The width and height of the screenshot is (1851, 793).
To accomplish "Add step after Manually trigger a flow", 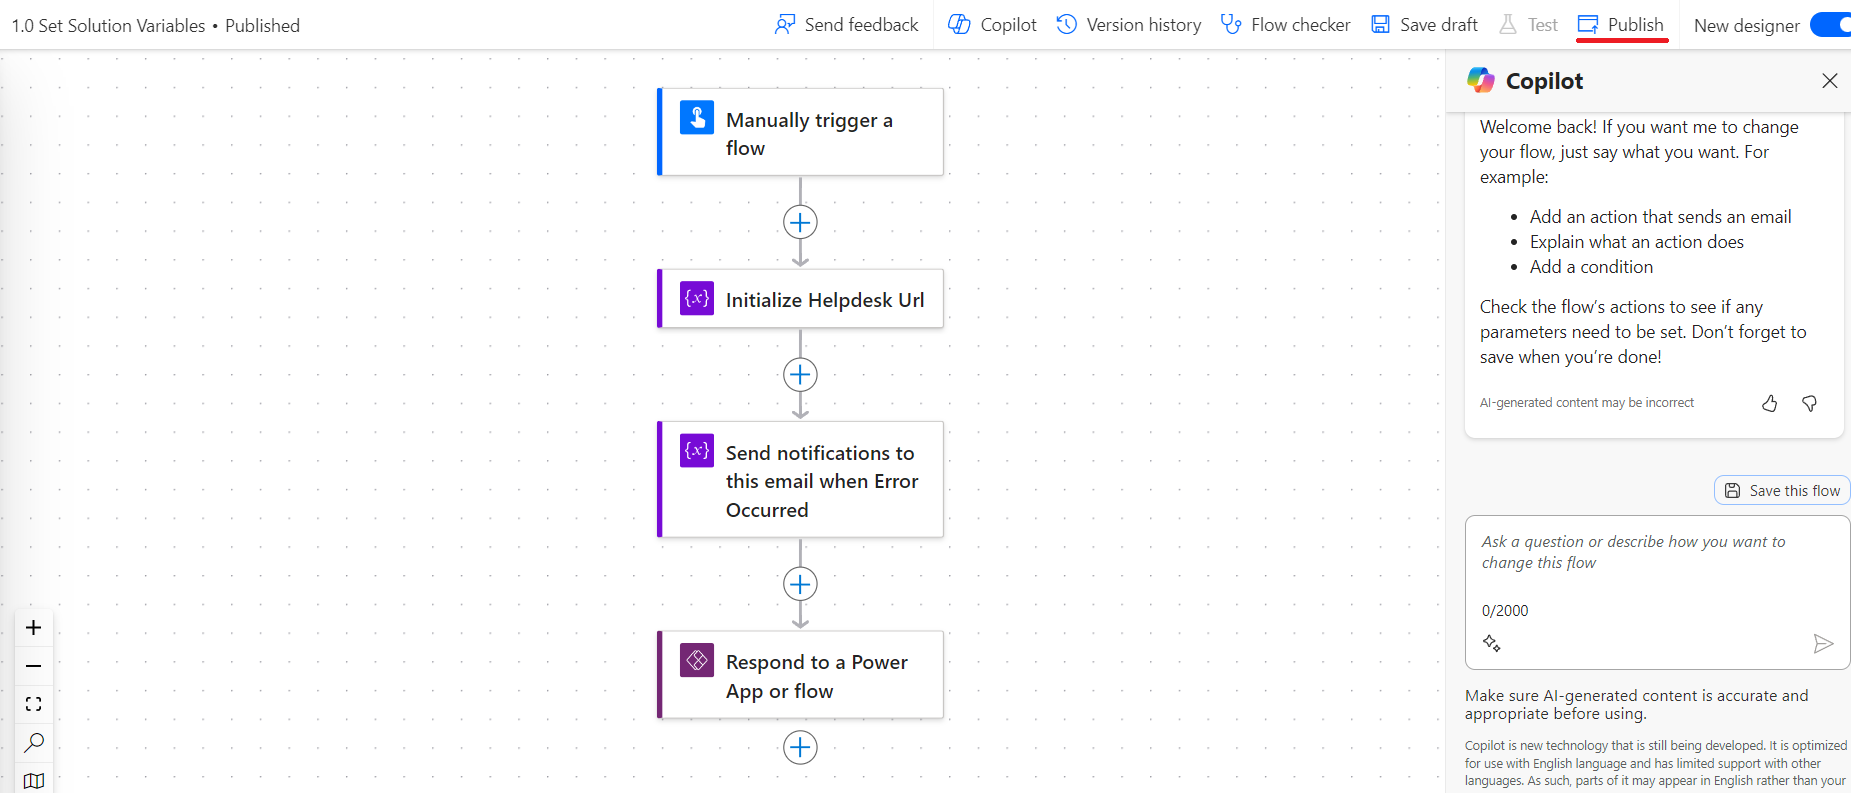I will pos(800,222).
